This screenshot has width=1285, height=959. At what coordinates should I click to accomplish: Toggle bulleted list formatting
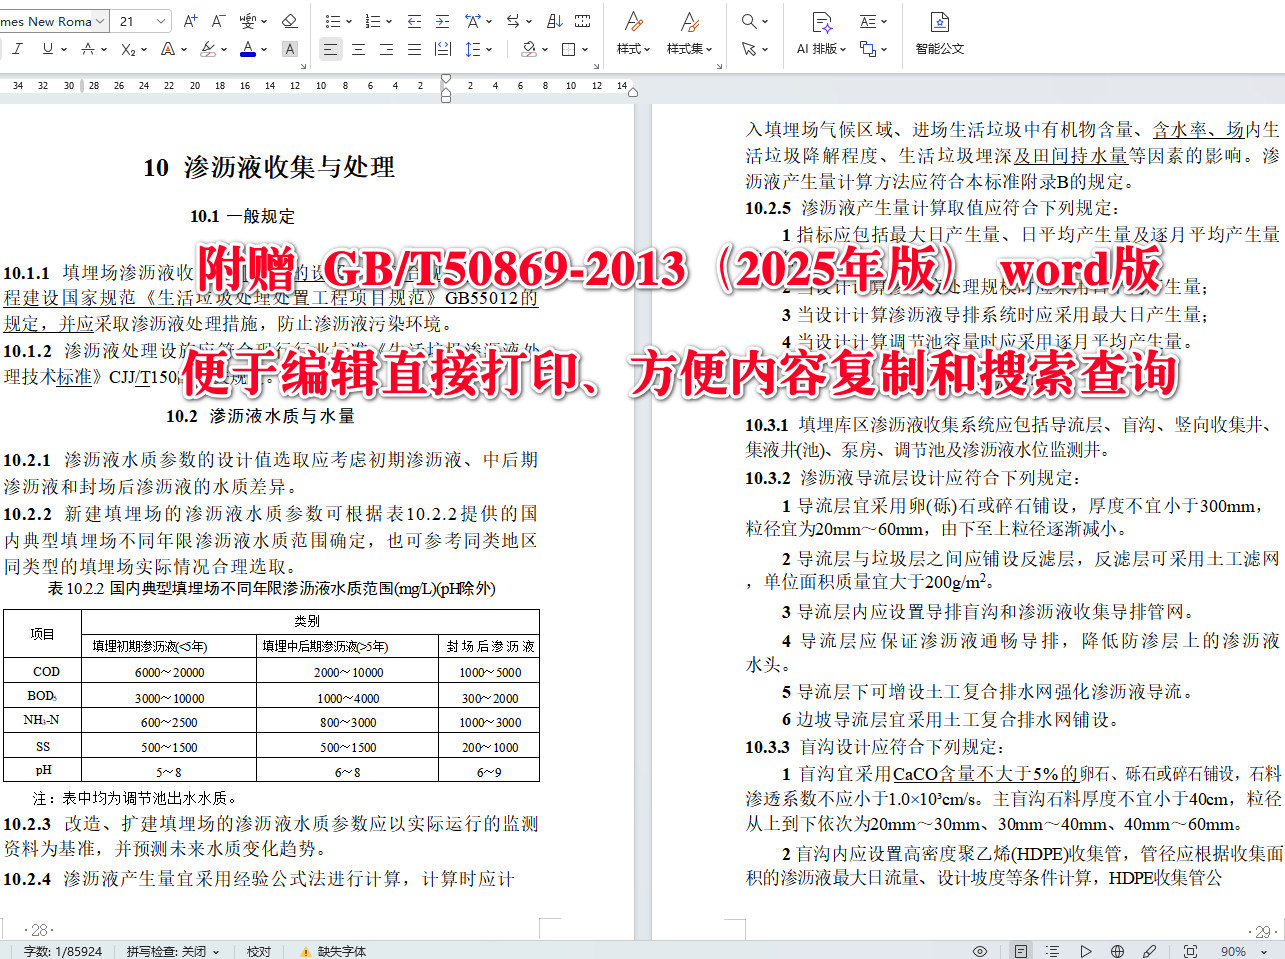(333, 21)
